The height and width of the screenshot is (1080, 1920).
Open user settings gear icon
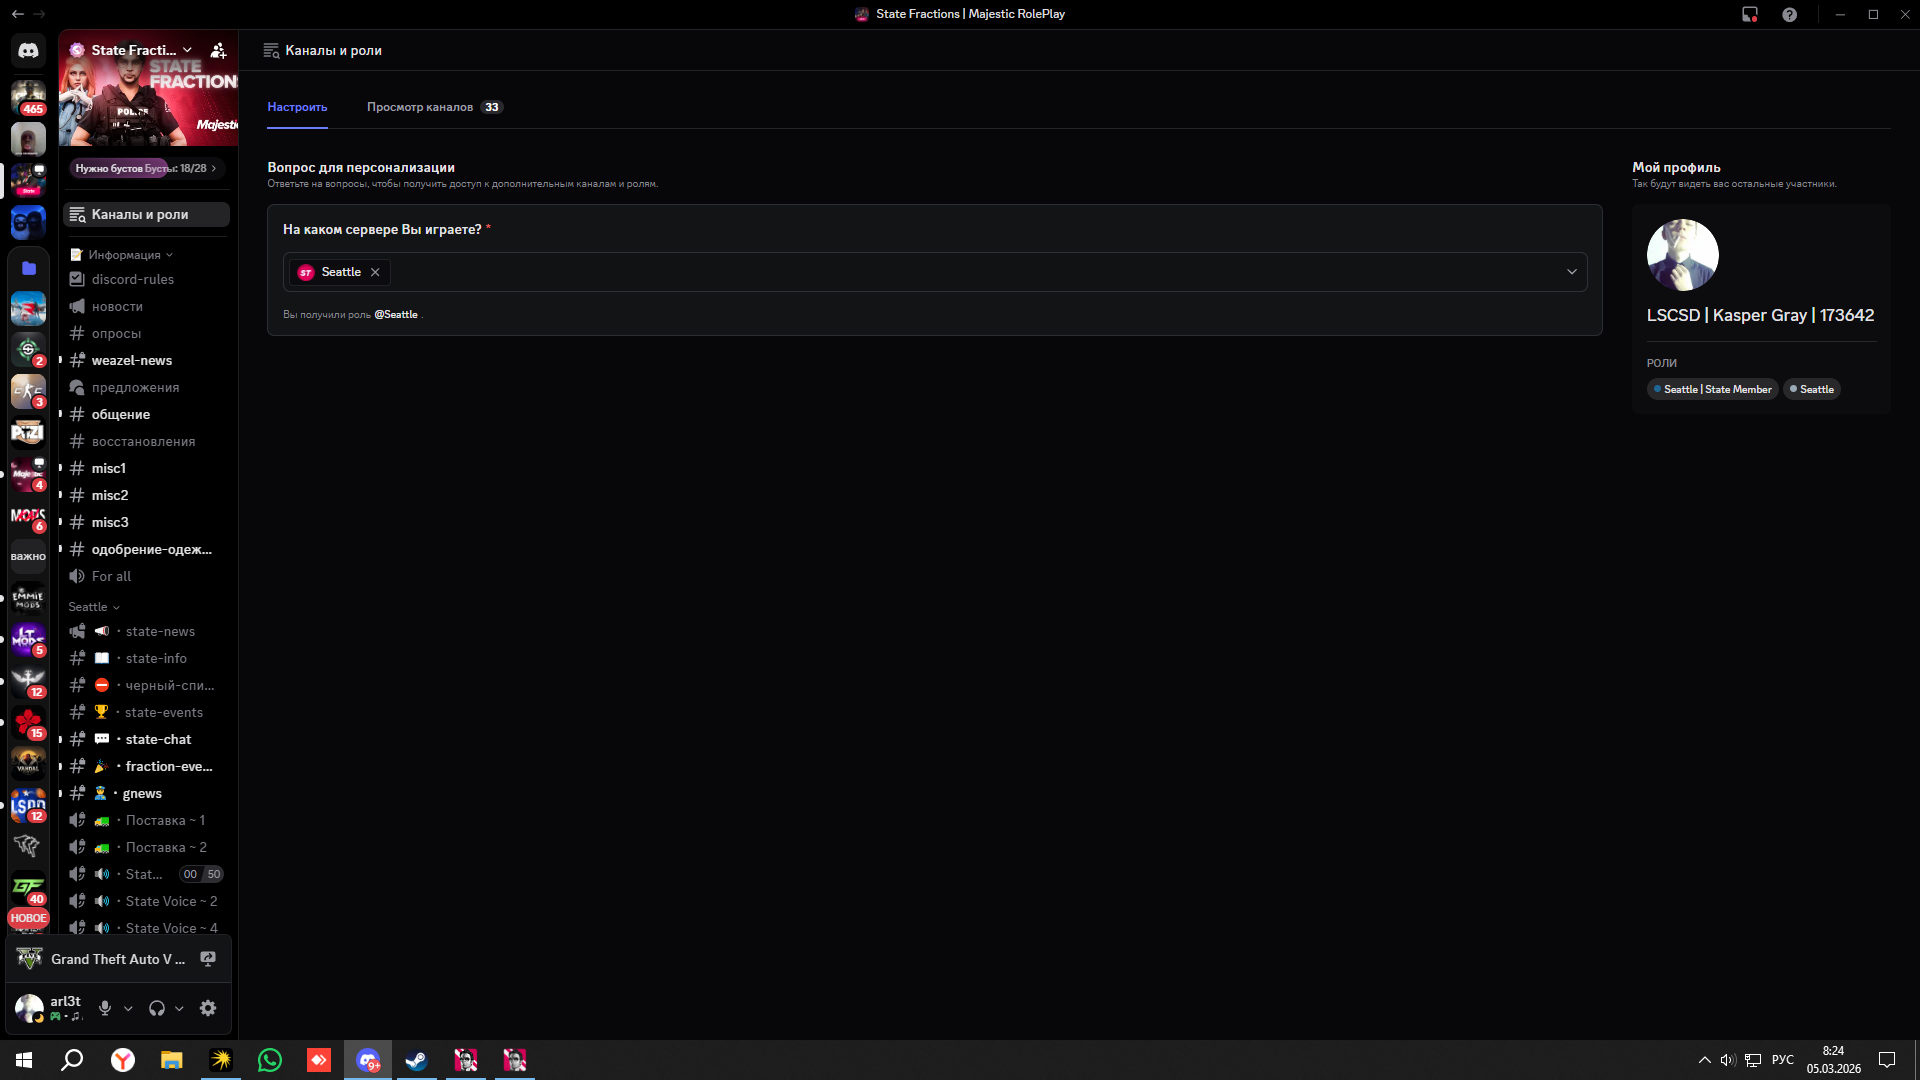point(208,1008)
